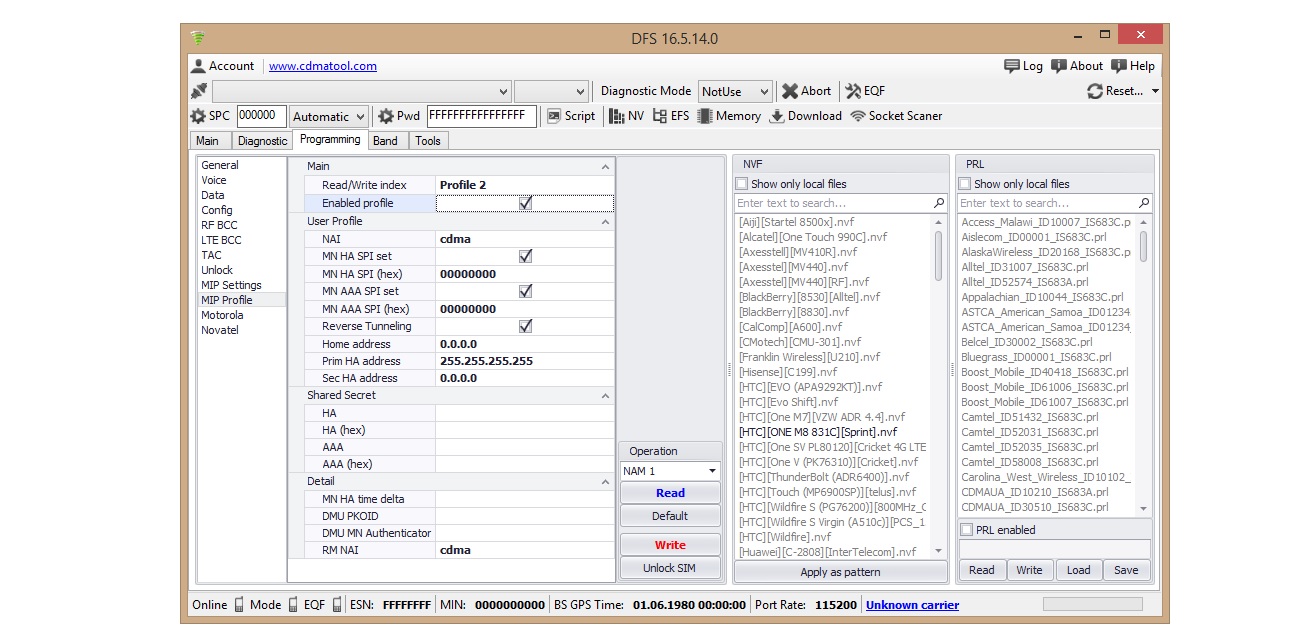This screenshot has width=1289, height=638.
Task: Switch to the Tools tab
Action: (x=428, y=141)
